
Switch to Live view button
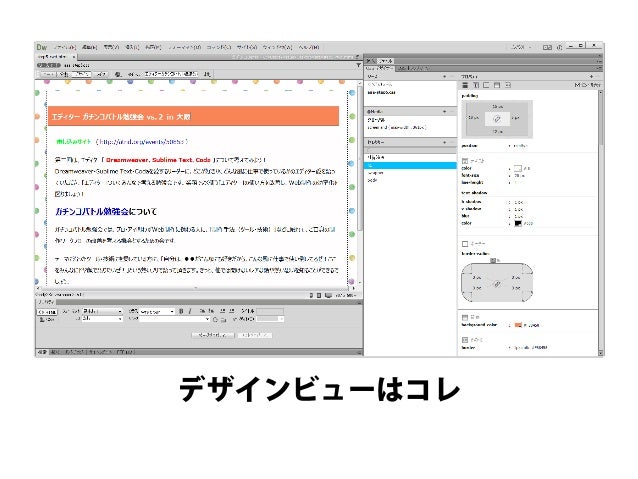pyautogui.click(x=101, y=74)
